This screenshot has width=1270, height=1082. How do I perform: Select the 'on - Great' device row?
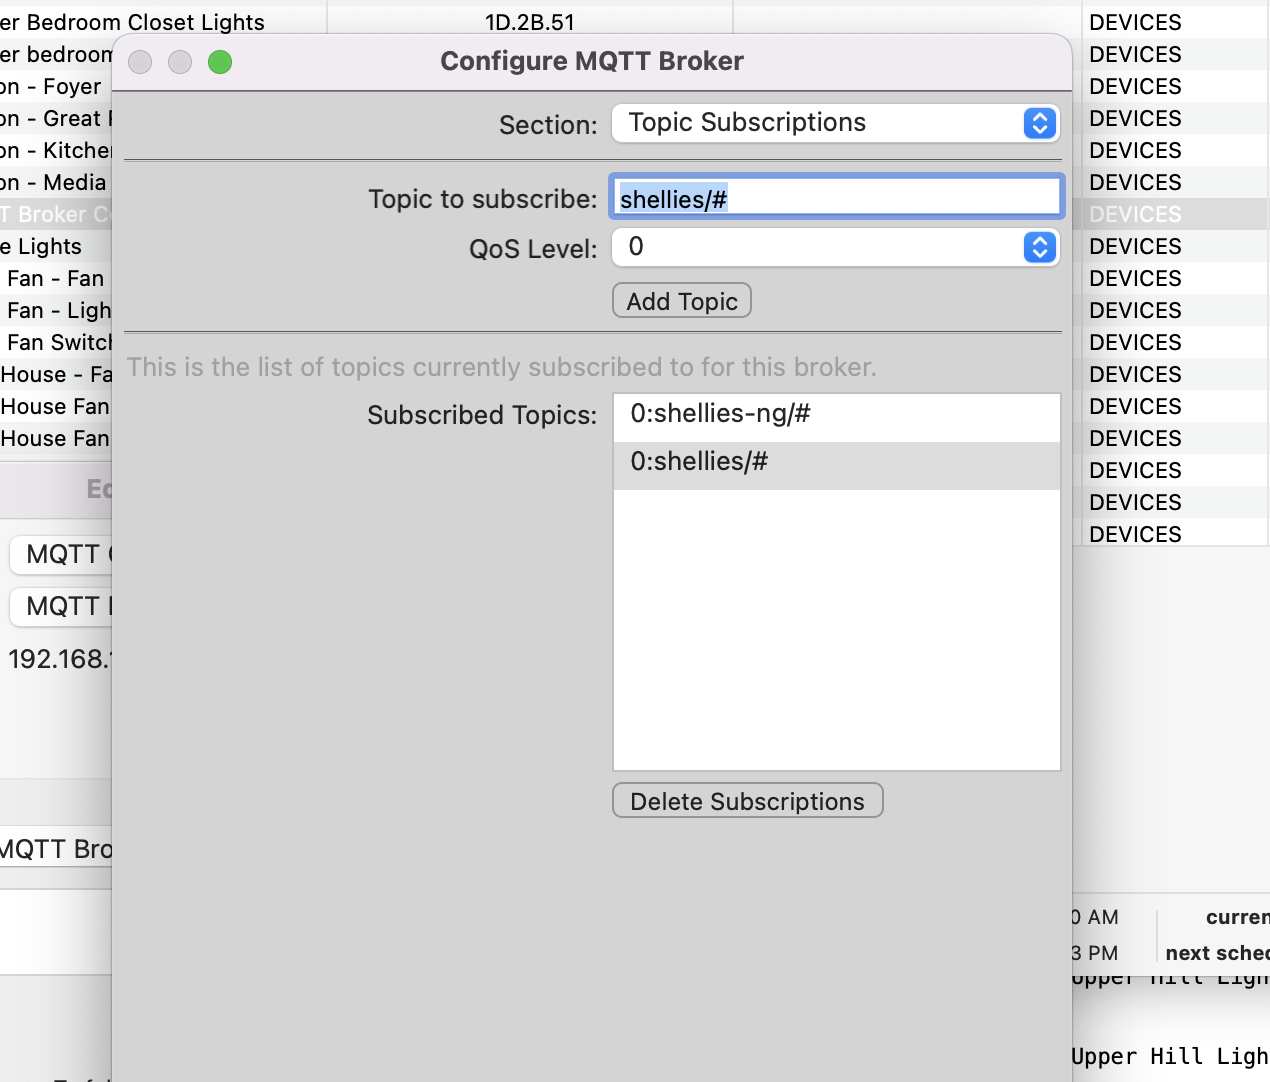coord(56,118)
